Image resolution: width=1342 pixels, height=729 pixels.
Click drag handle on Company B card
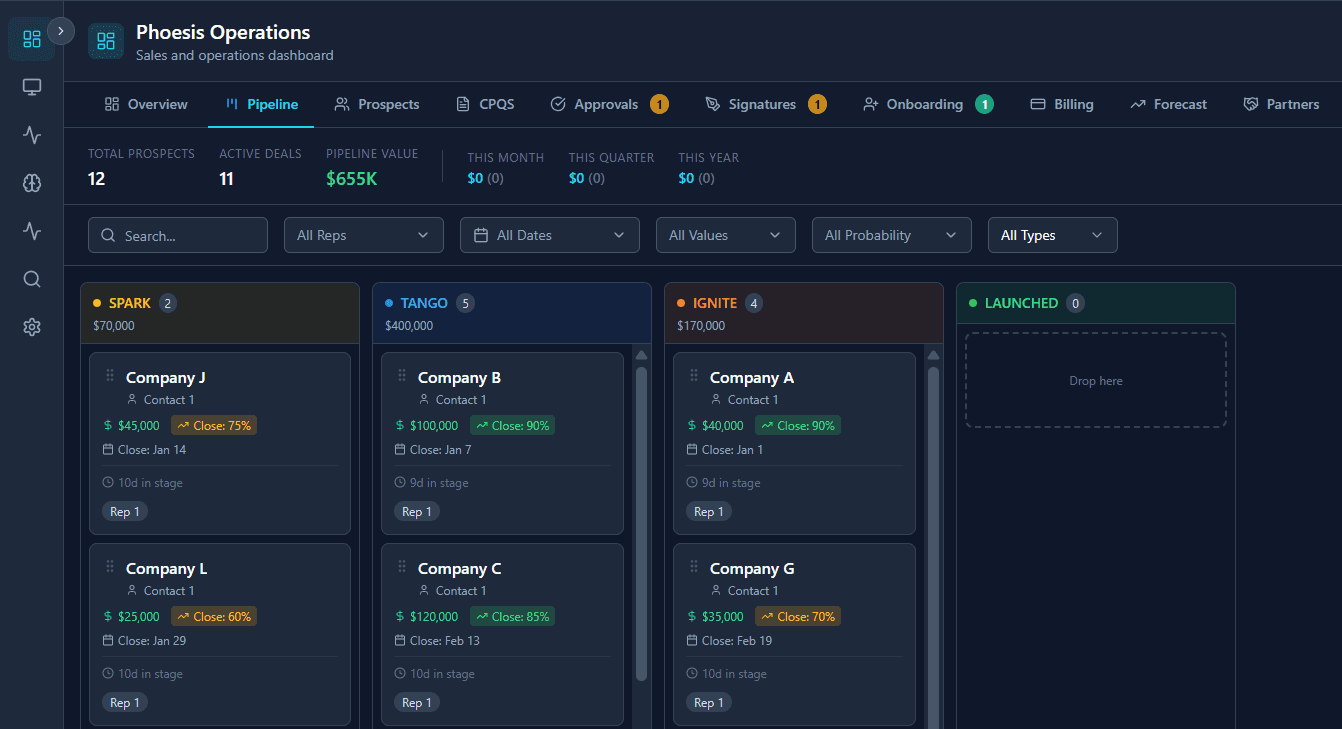click(402, 376)
